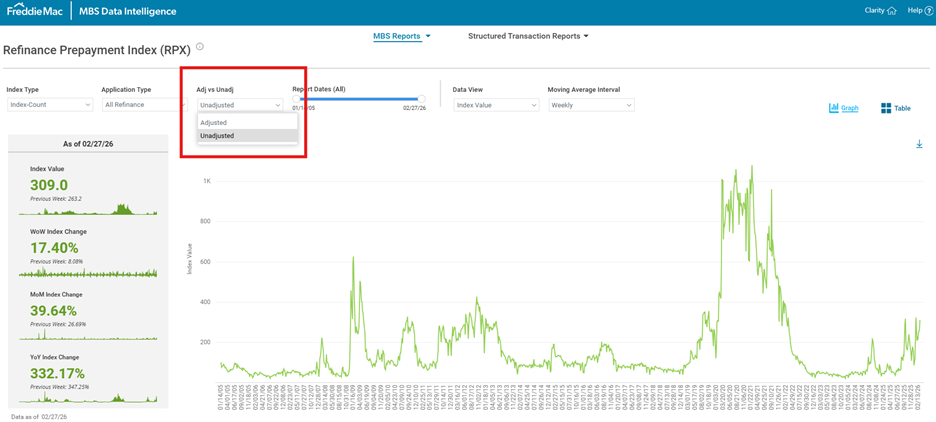Click the WoW Index Change 17.40% value
Screen dimensions: 936x422
pos(54,247)
